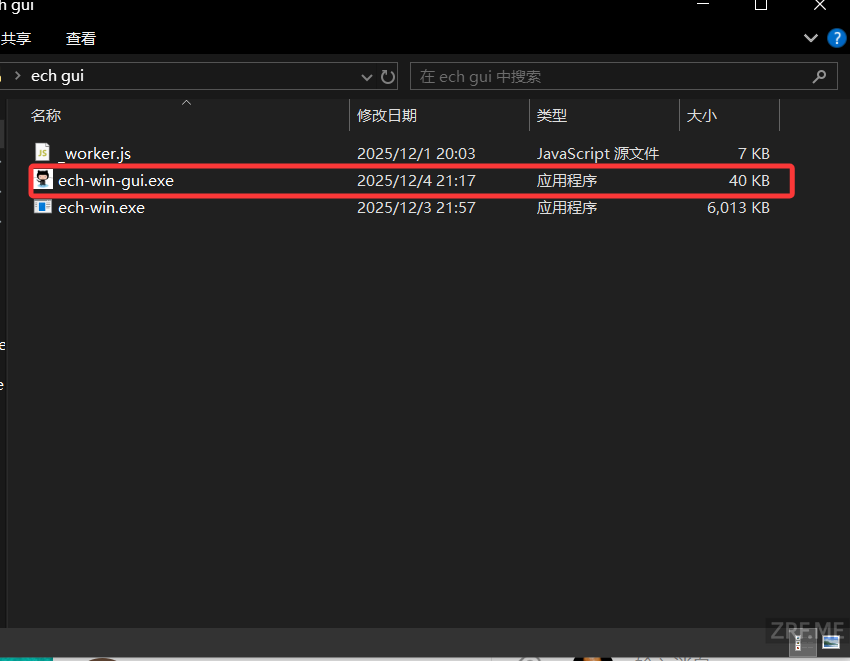The height and width of the screenshot is (661, 850).
Task: Select the _worker.js file icon
Action: 42,152
